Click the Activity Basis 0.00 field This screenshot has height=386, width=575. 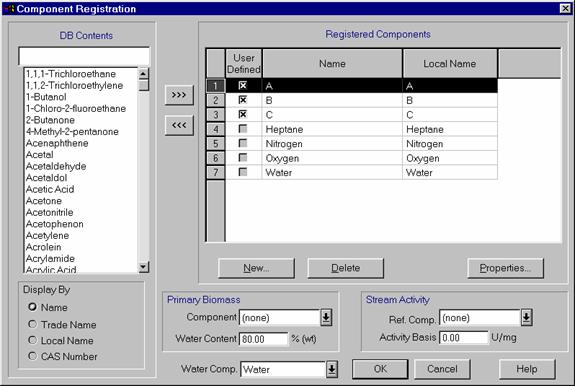(464, 338)
